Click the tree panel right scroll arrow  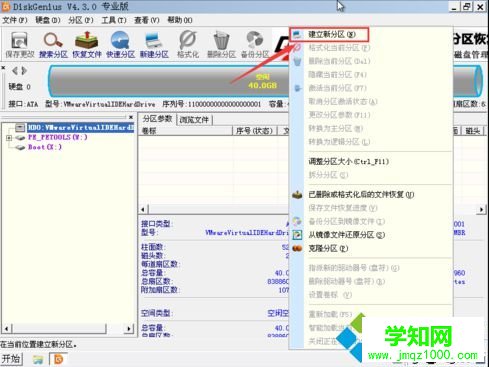(x=129, y=329)
